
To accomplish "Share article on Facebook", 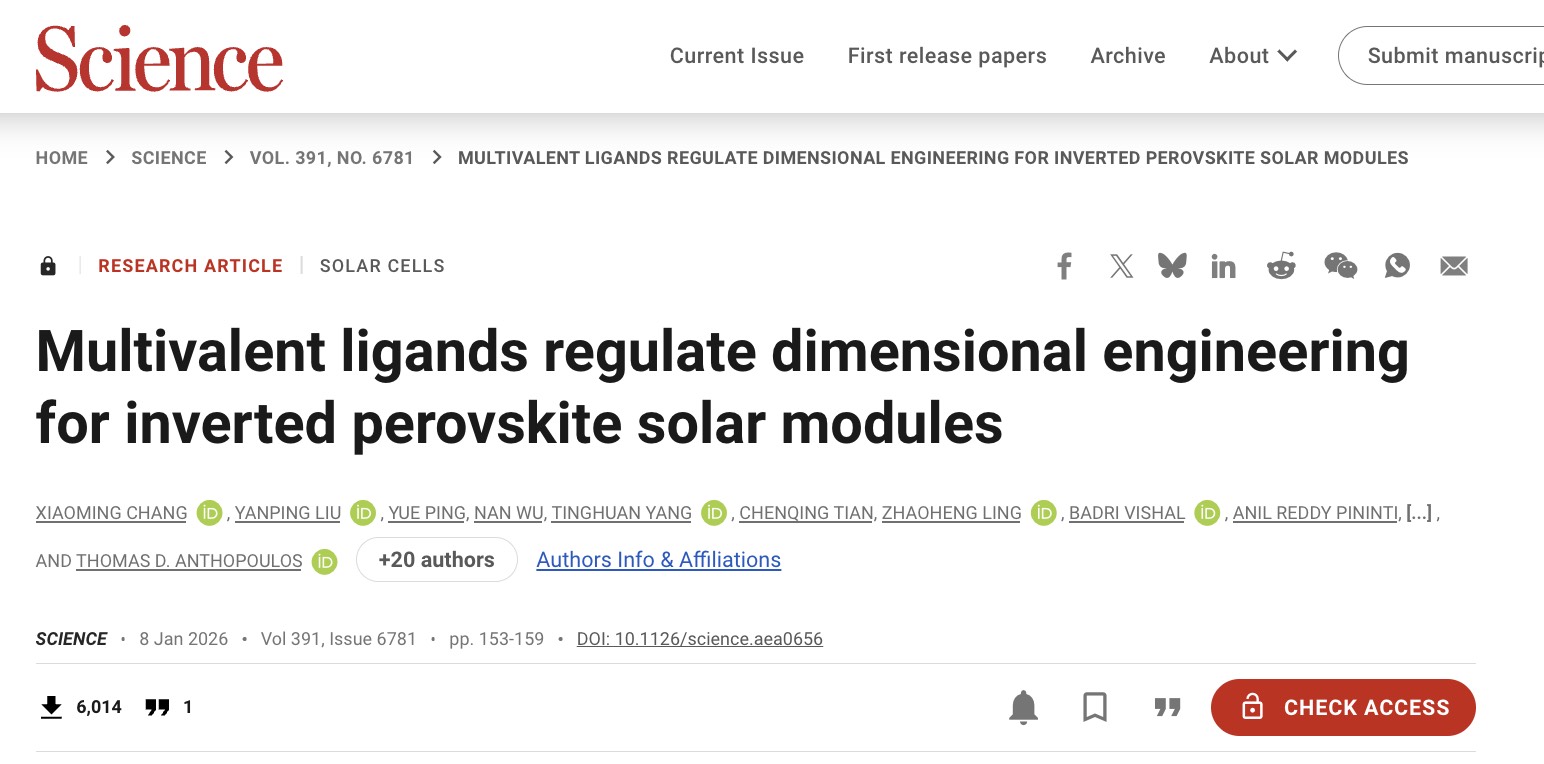I will coord(1064,266).
